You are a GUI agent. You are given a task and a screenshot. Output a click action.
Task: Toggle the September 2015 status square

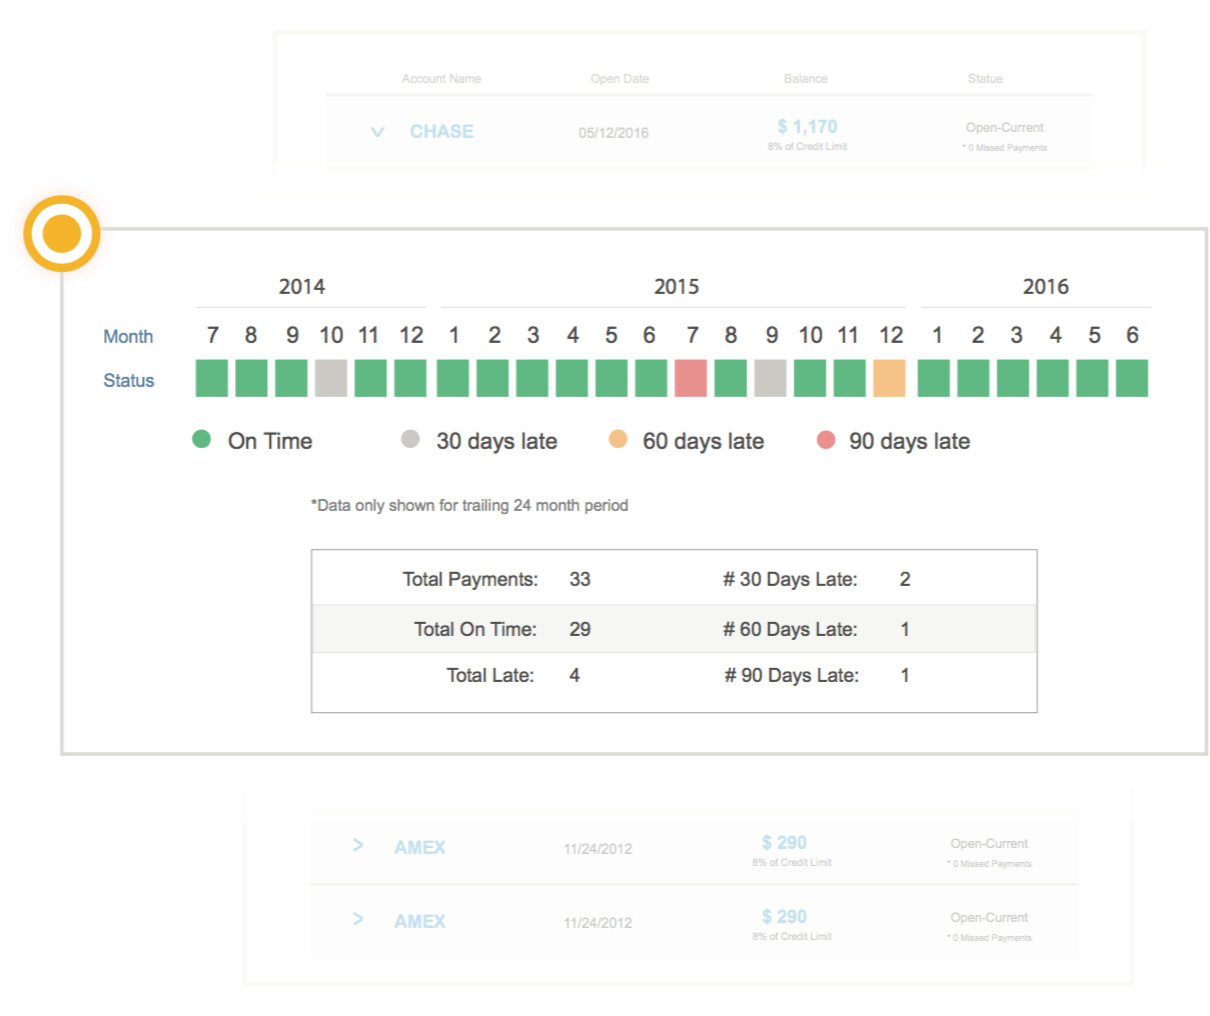coord(771,379)
